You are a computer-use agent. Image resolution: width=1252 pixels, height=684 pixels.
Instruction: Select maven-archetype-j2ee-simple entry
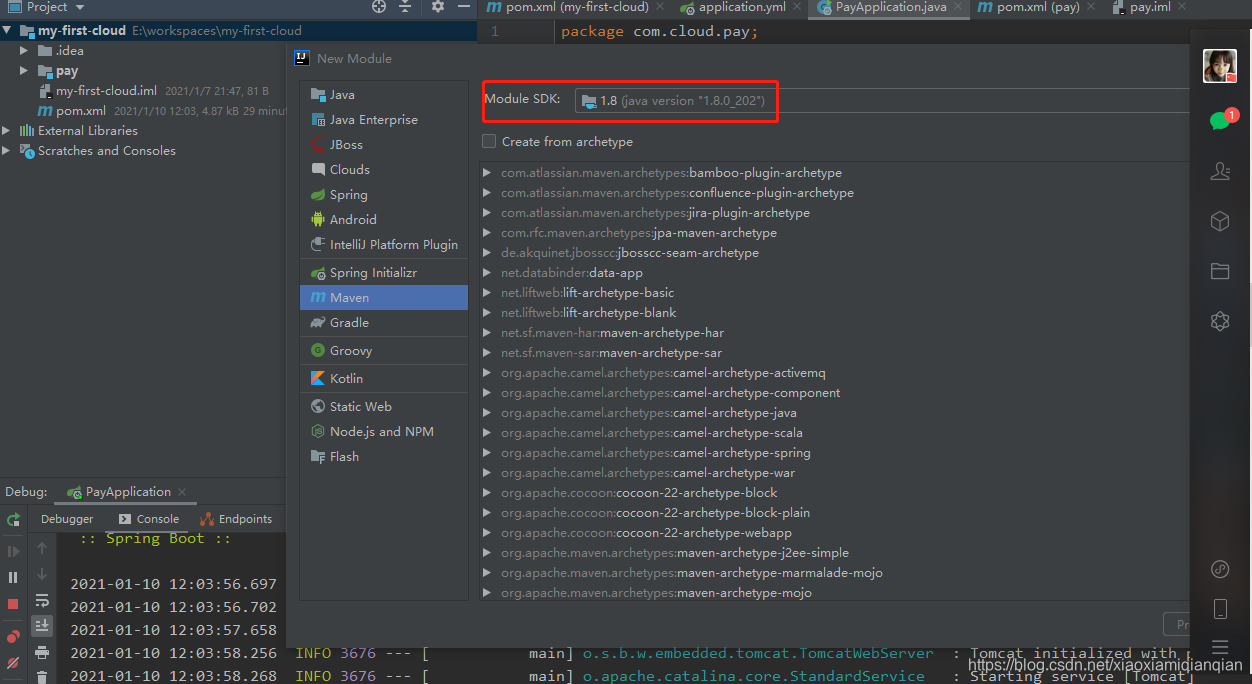(x=674, y=553)
